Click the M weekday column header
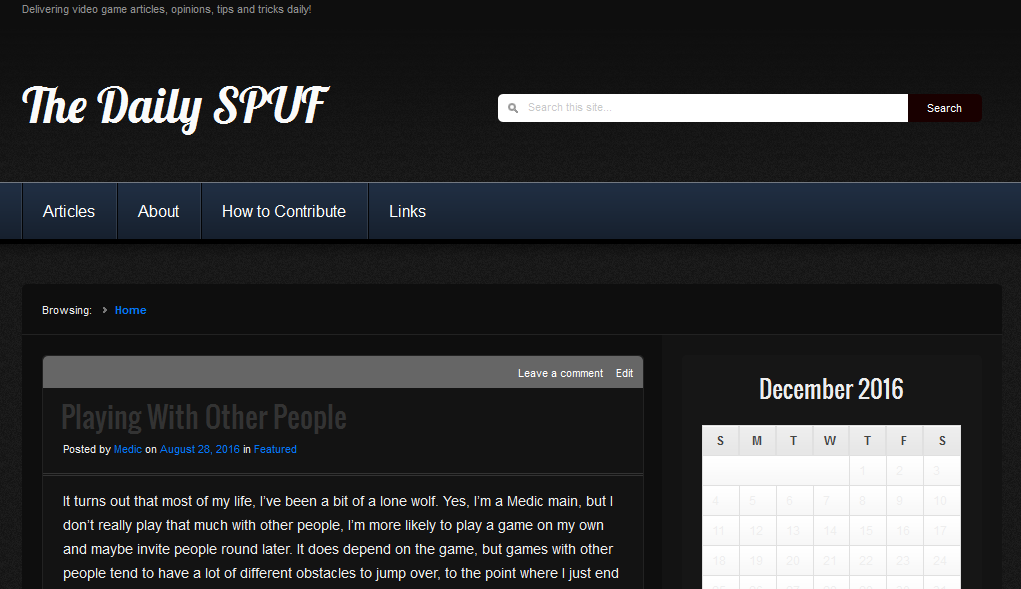 pos(757,441)
